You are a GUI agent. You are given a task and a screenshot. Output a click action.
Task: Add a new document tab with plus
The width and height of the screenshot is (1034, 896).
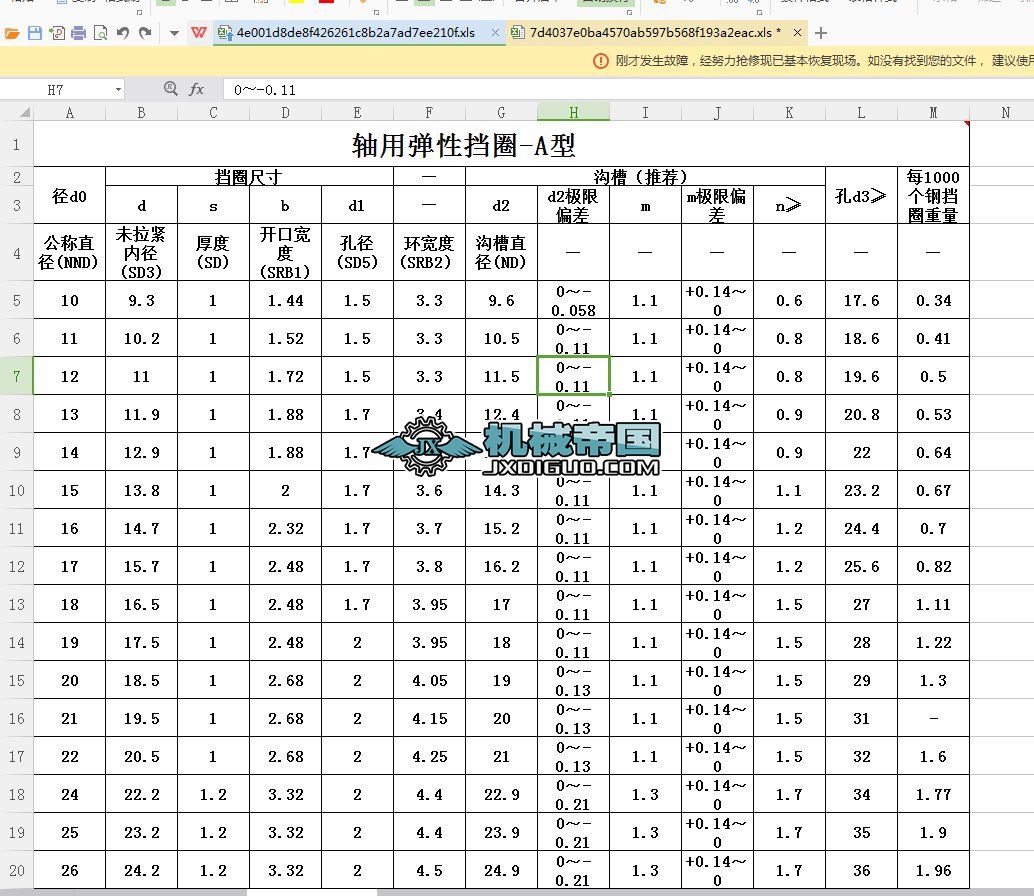pyautogui.click(x=821, y=33)
